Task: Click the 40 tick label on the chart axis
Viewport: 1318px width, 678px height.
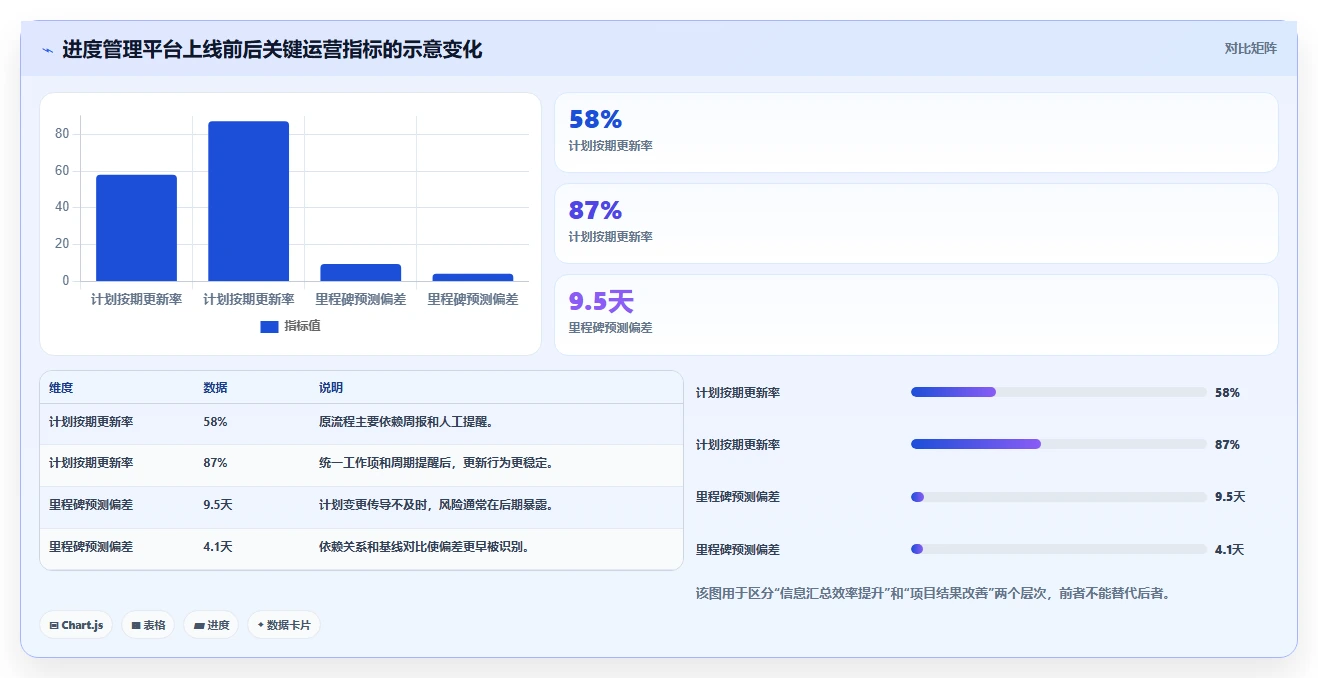Action: (62, 207)
